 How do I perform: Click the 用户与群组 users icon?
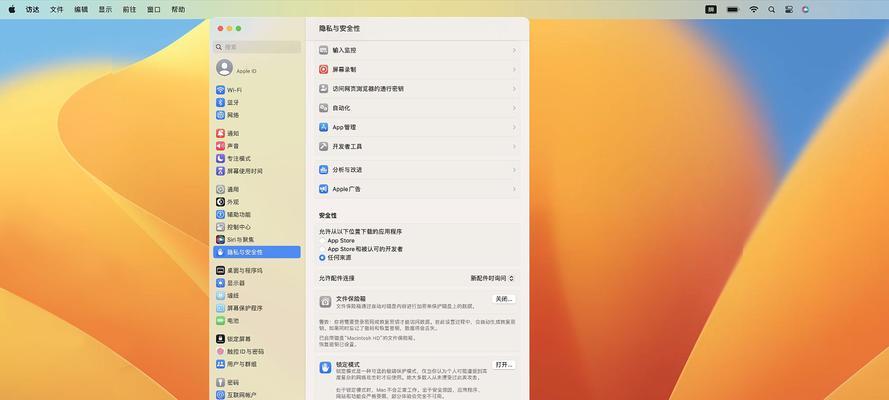pos(221,364)
